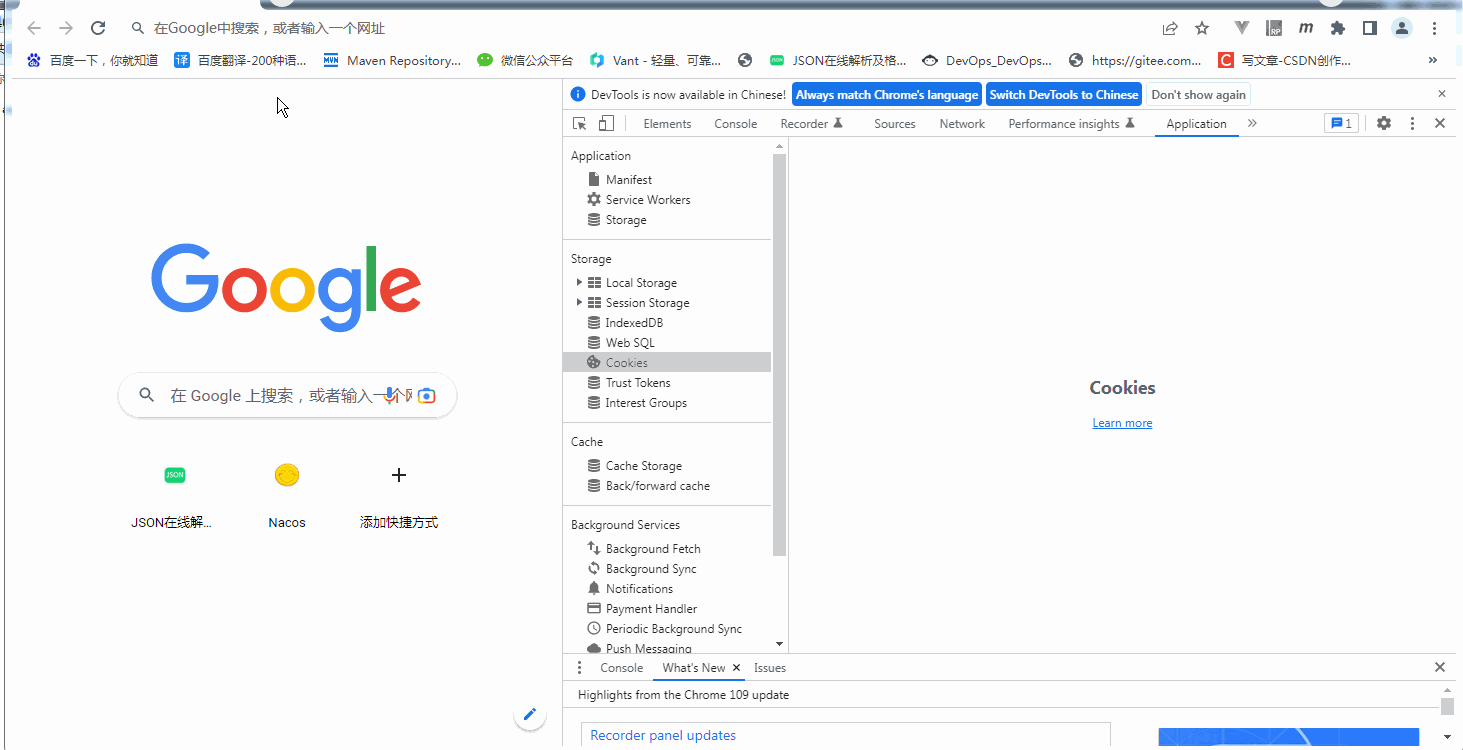Viewport: 1463px width, 750px height.
Task: Open the drawer Console tab
Action: (x=622, y=668)
